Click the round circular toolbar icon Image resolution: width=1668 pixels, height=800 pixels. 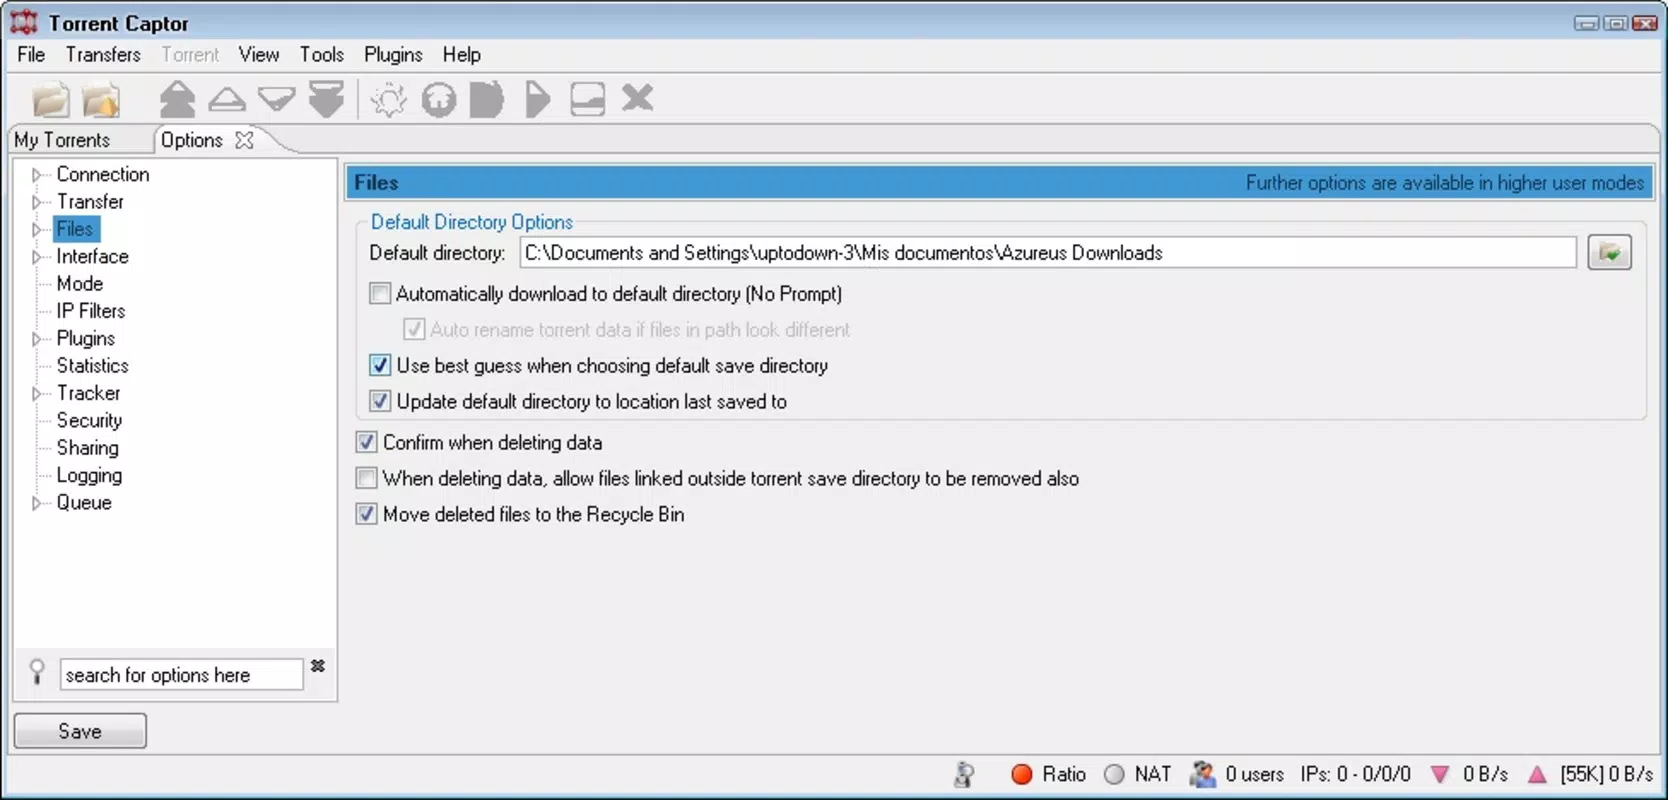[x=439, y=100]
